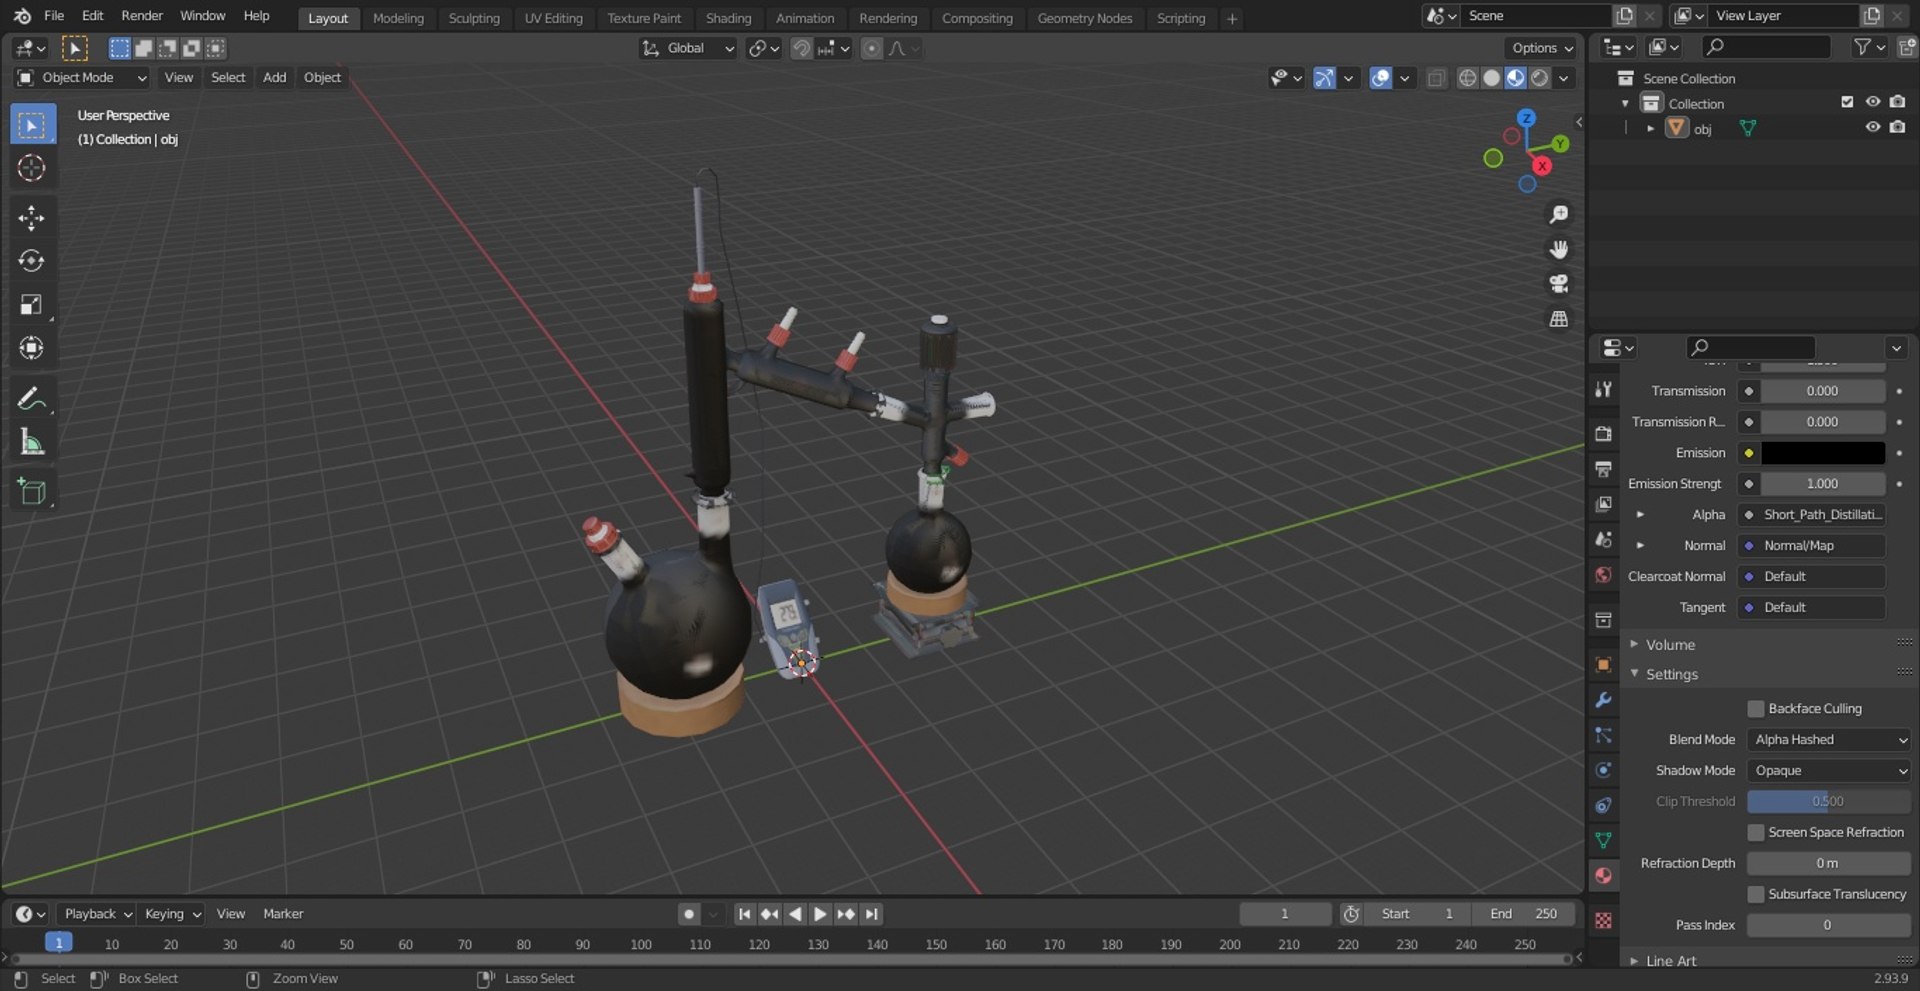Expand obj in outliner tree
Viewport: 1920px width, 991px height.
(1650, 128)
